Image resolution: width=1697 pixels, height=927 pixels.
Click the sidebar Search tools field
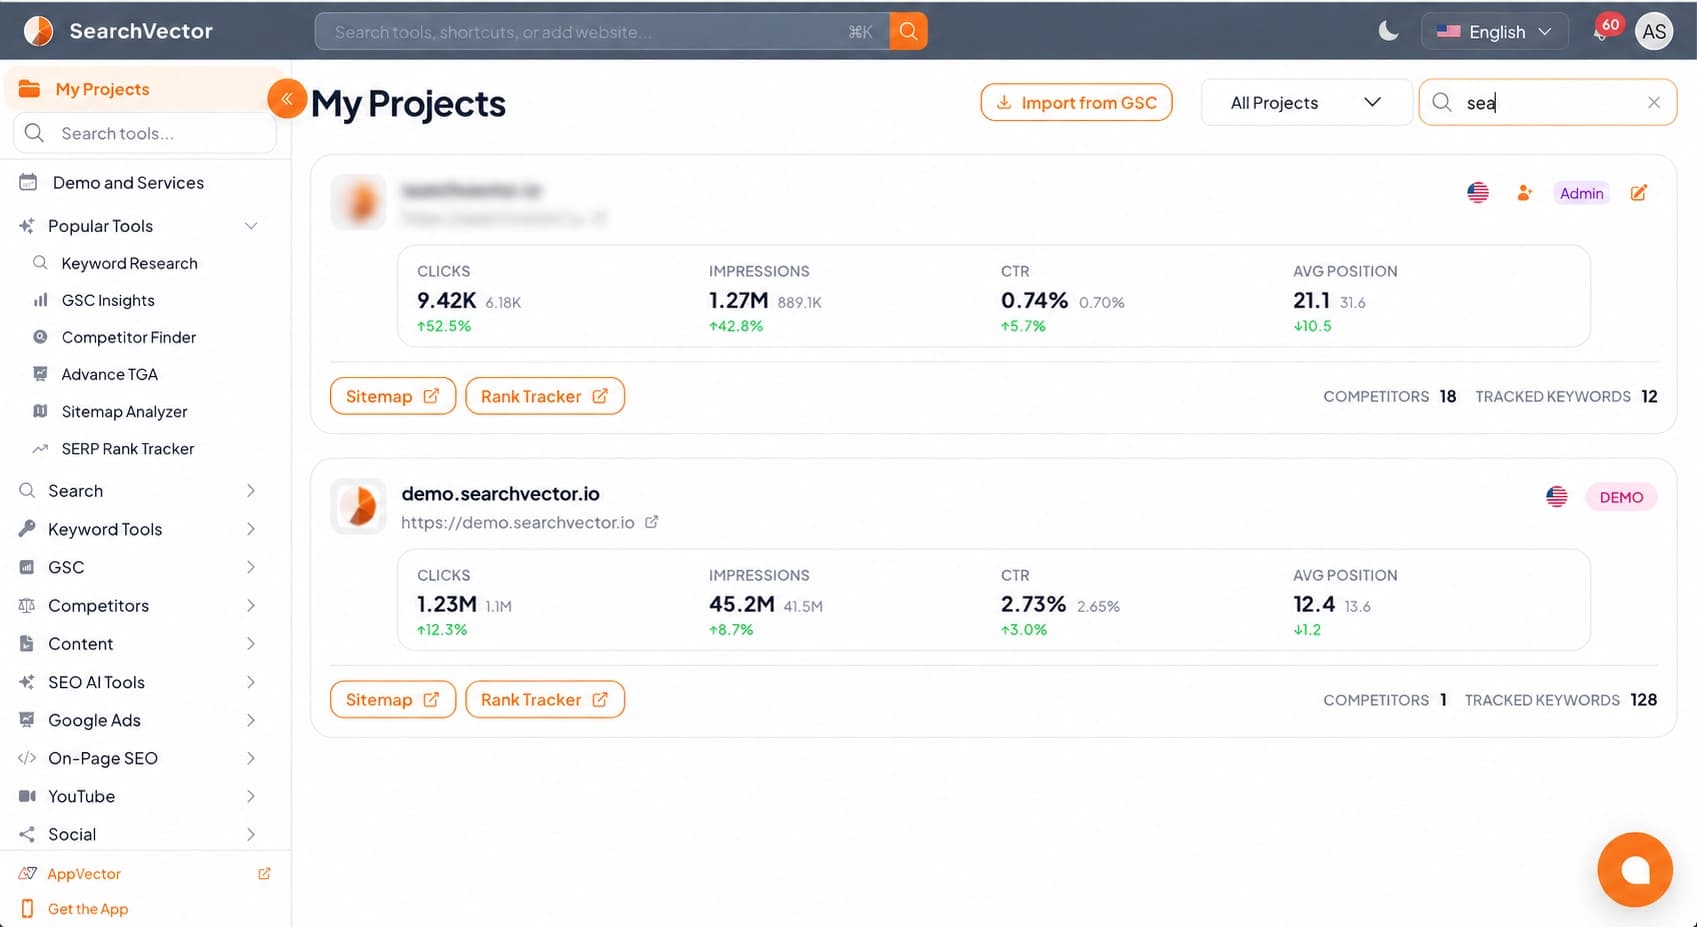(145, 133)
